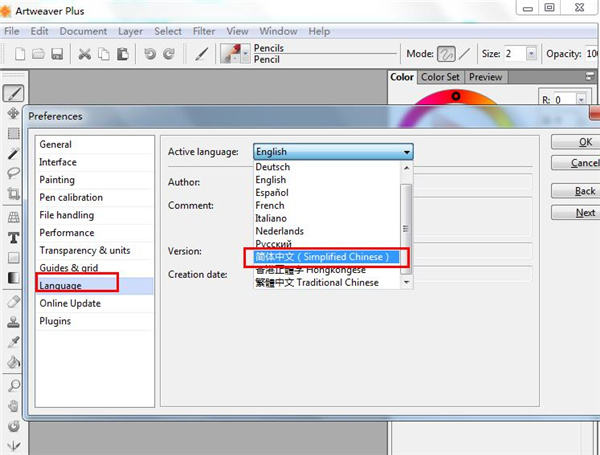Select the Paint Bucket fill tool
Image resolution: width=600 pixels, height=455 pixels.
pos(13,362)
